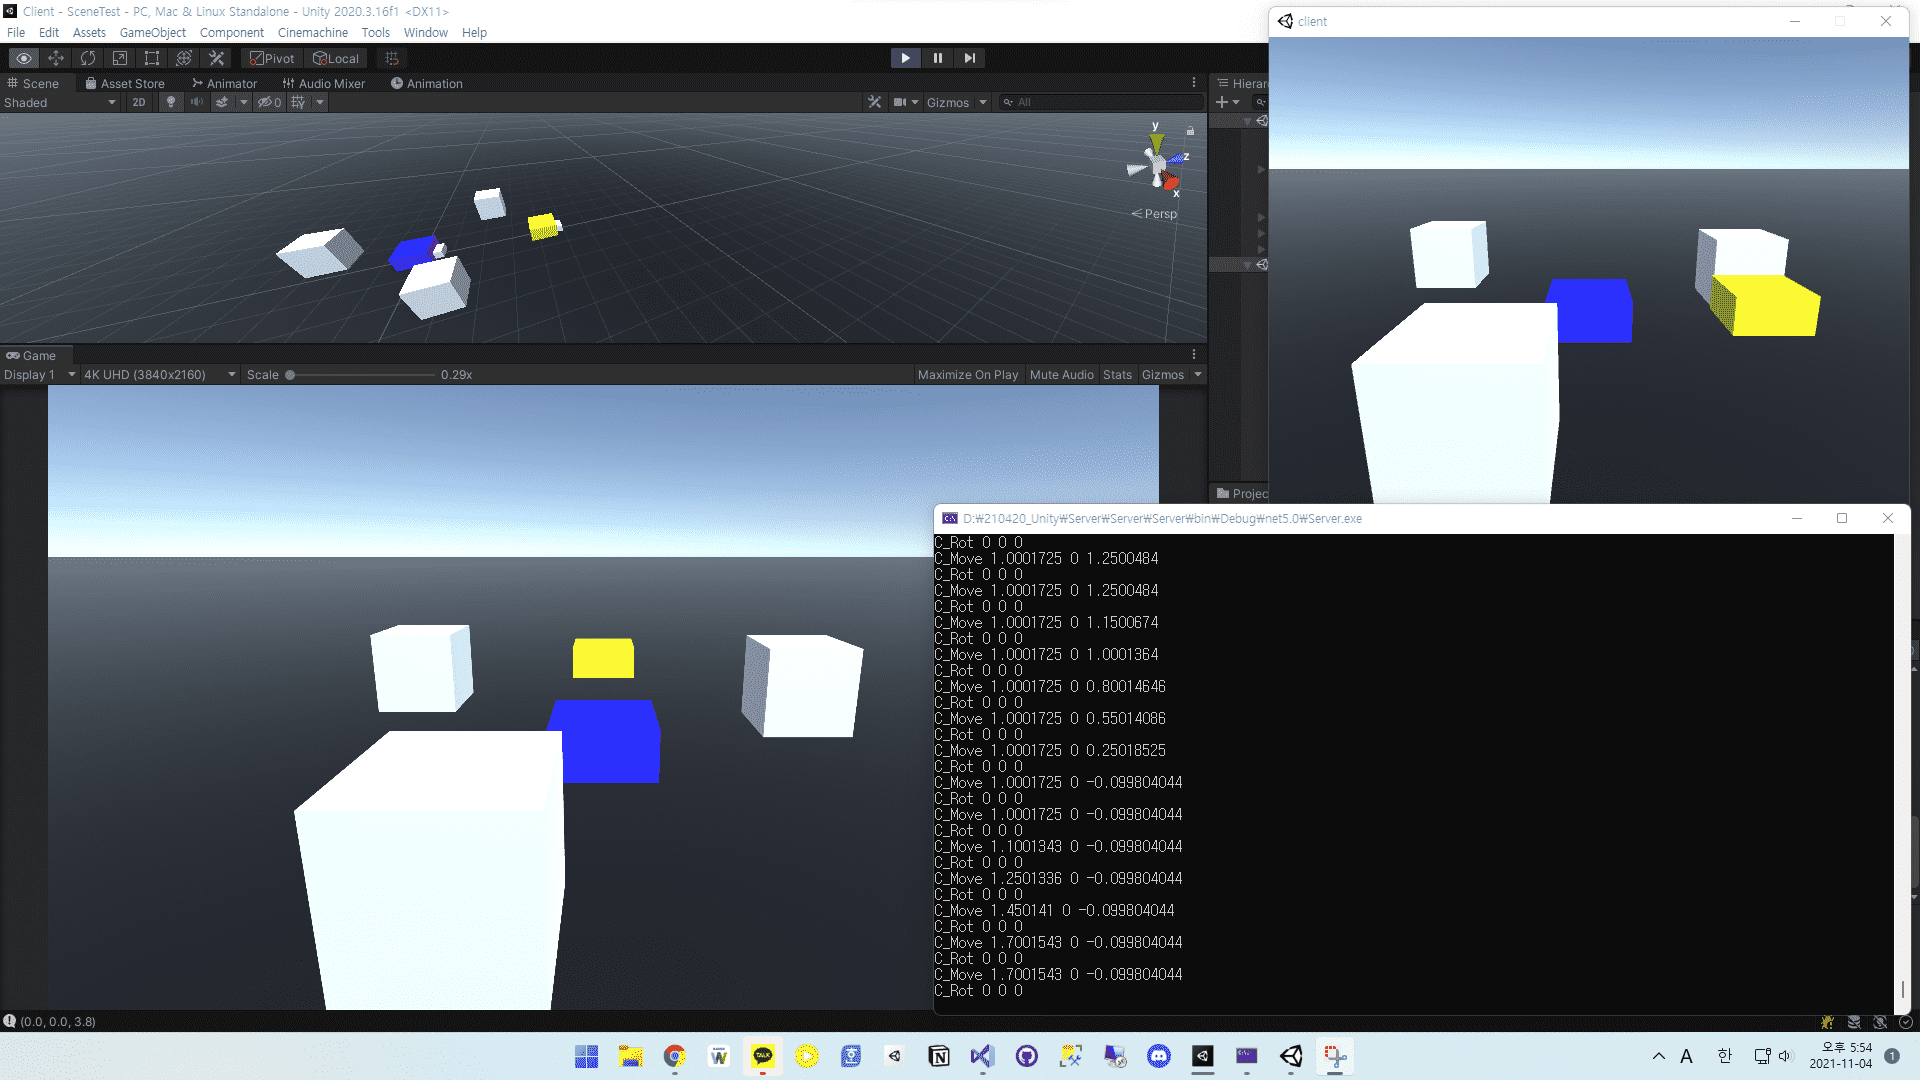
Task: Adjust the game view Scale slider
Action: (x=290, y=375)
